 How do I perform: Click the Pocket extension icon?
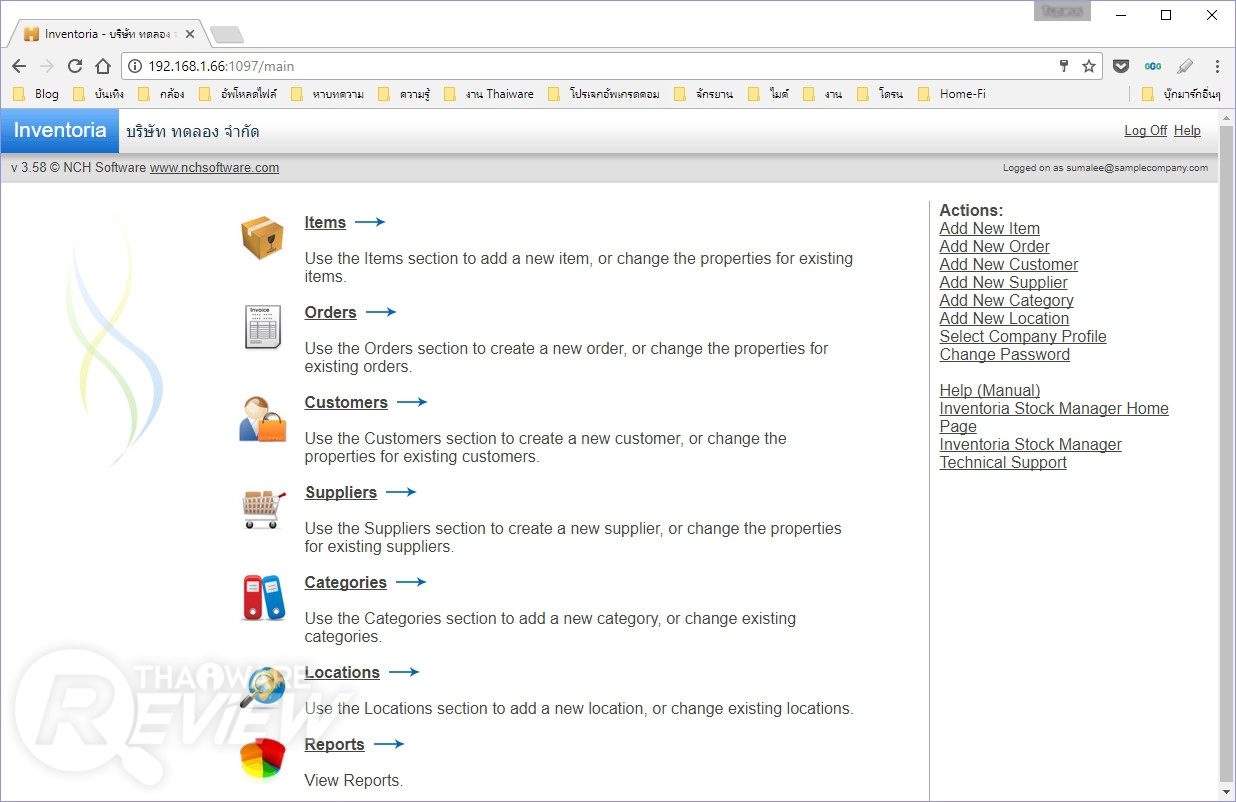pos(1121,66)
